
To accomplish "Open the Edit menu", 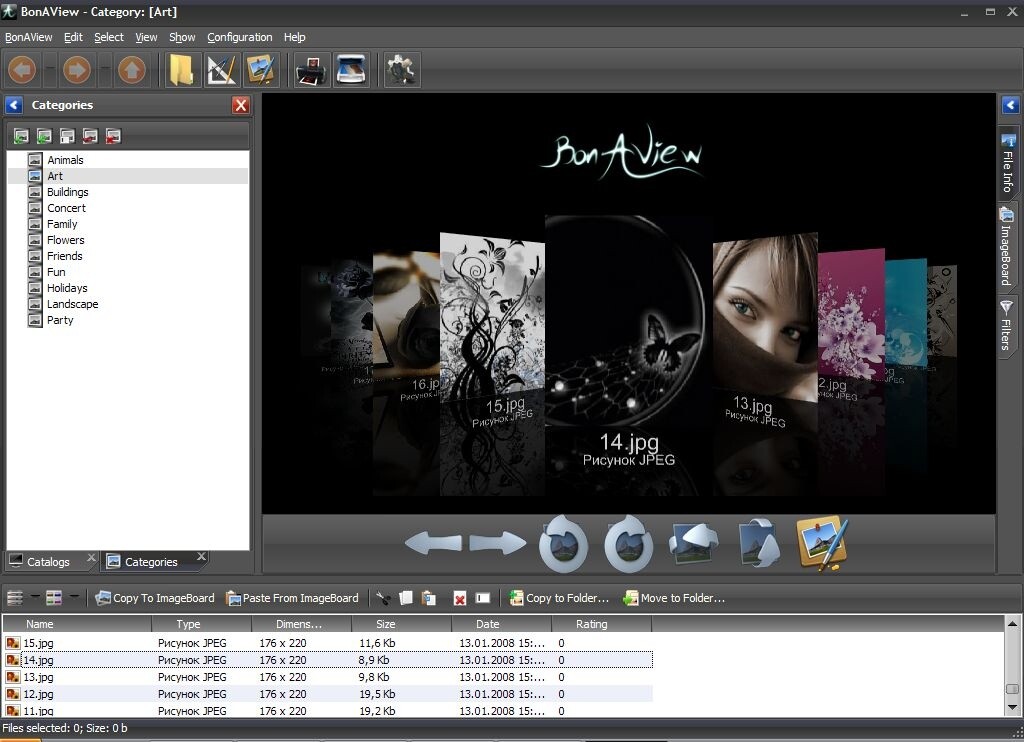I will [x=73, y=37].
